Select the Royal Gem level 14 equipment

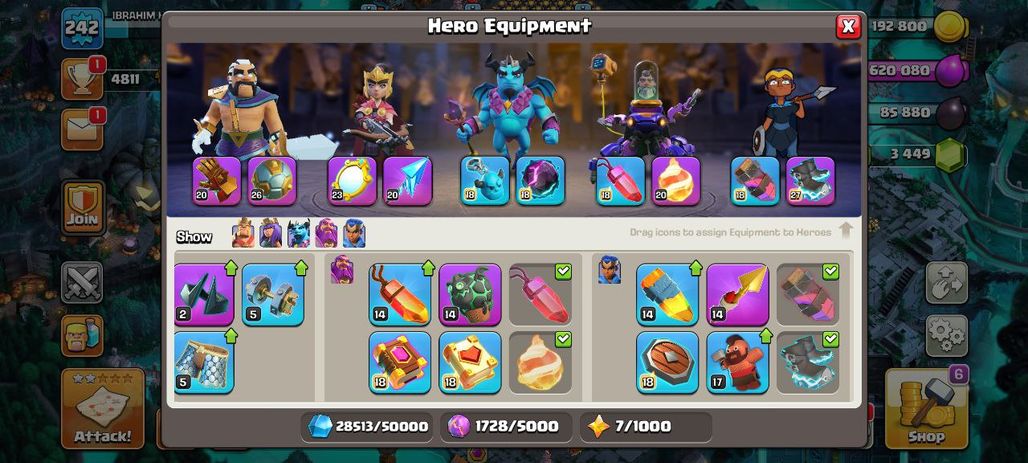667,294
